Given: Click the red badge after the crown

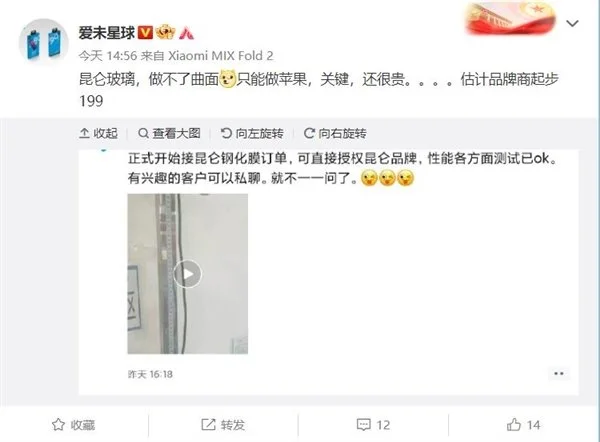Looking at the screenshot, I should (186, 33).
